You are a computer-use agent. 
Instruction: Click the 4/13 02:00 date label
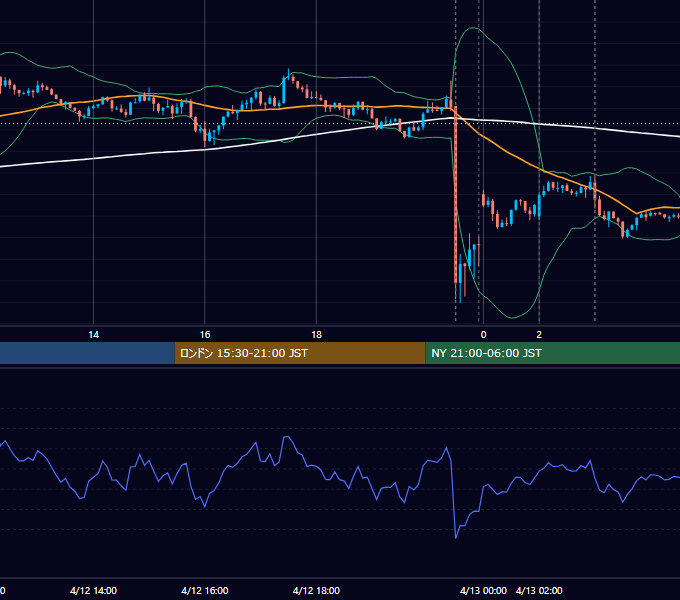click(x=539, y=590)
